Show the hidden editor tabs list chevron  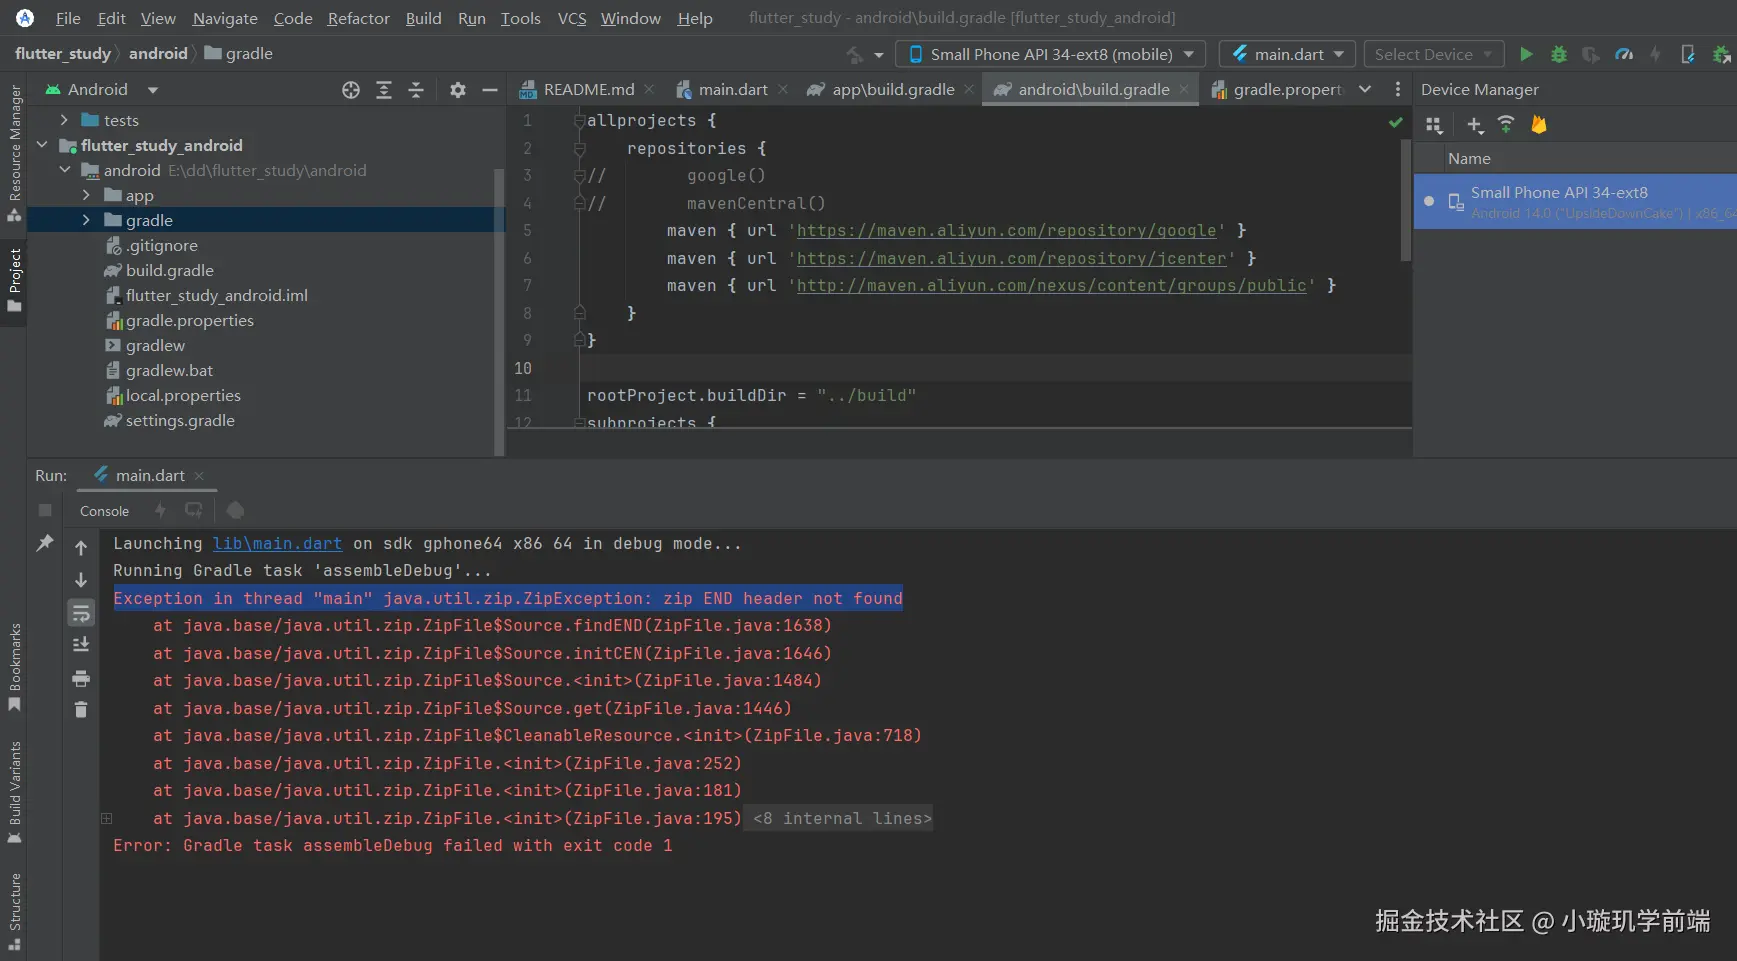tap(1365, 89)
